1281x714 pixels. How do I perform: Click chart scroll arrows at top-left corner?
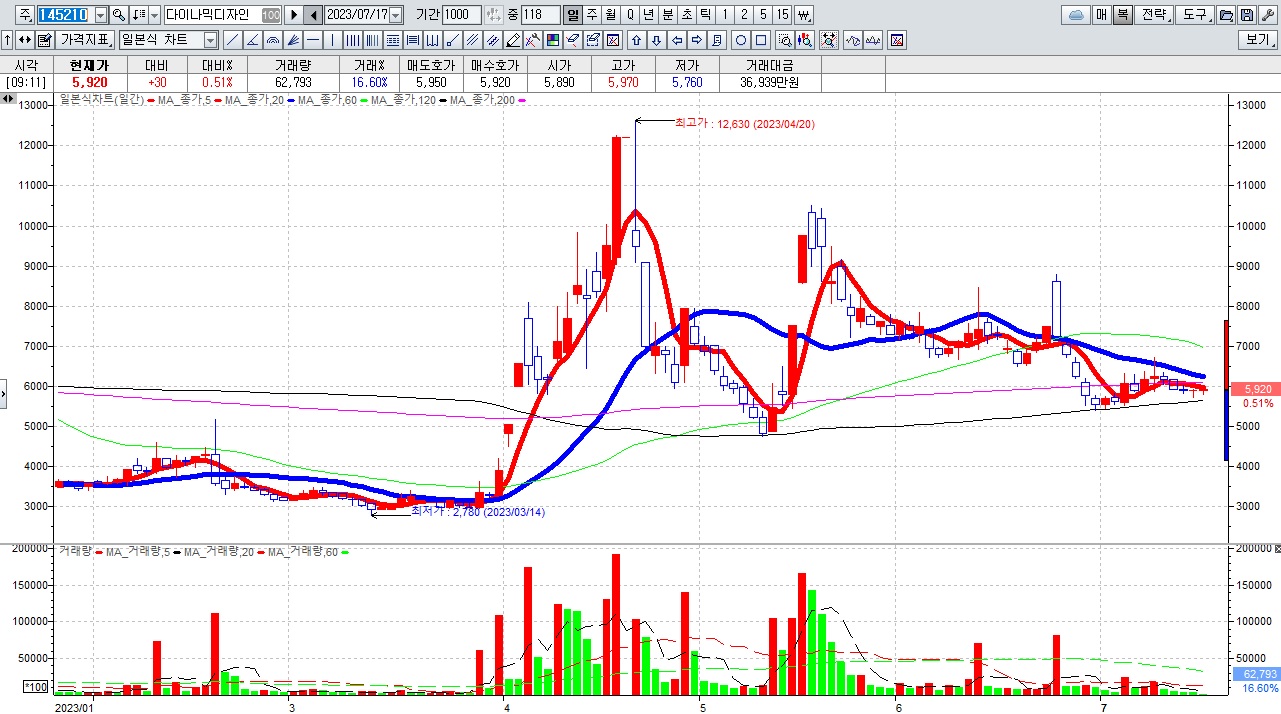[x=8, y=98]
